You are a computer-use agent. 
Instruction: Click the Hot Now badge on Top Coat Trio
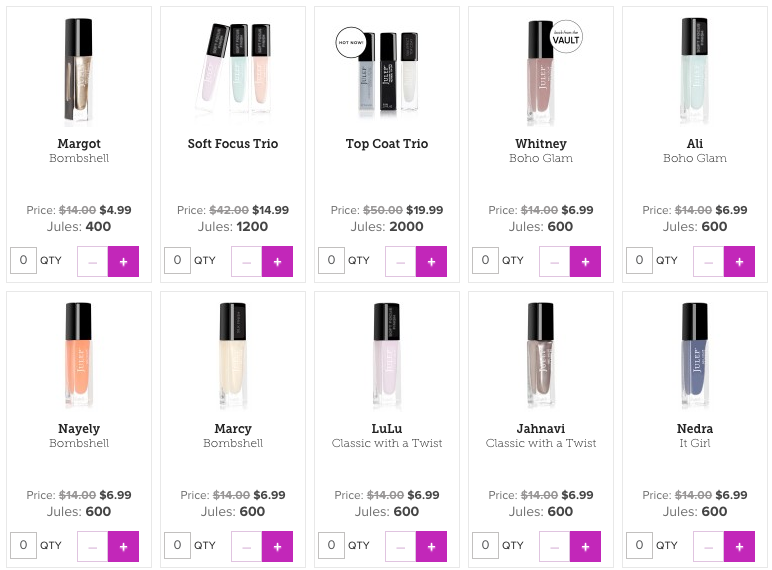point(350,43)
